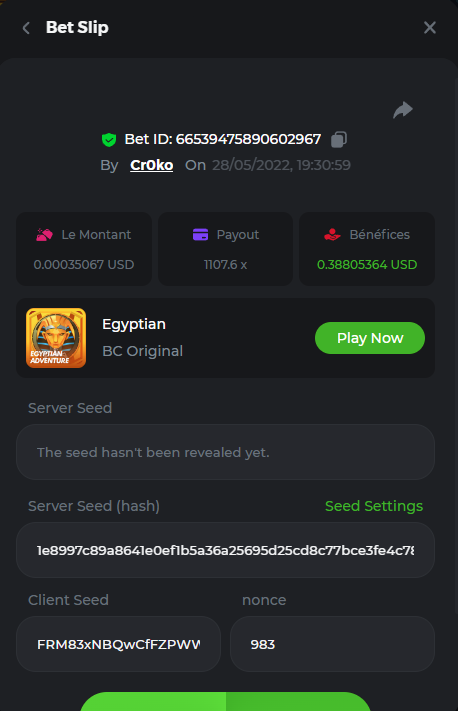Close the Bet Slip panel
Viewport: 458px width, 711px height.
pos(429,28)
